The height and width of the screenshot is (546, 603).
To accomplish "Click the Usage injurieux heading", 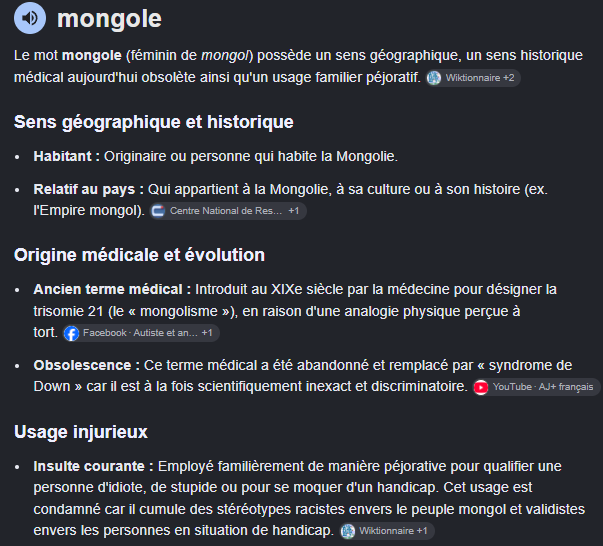I will 81,432.
